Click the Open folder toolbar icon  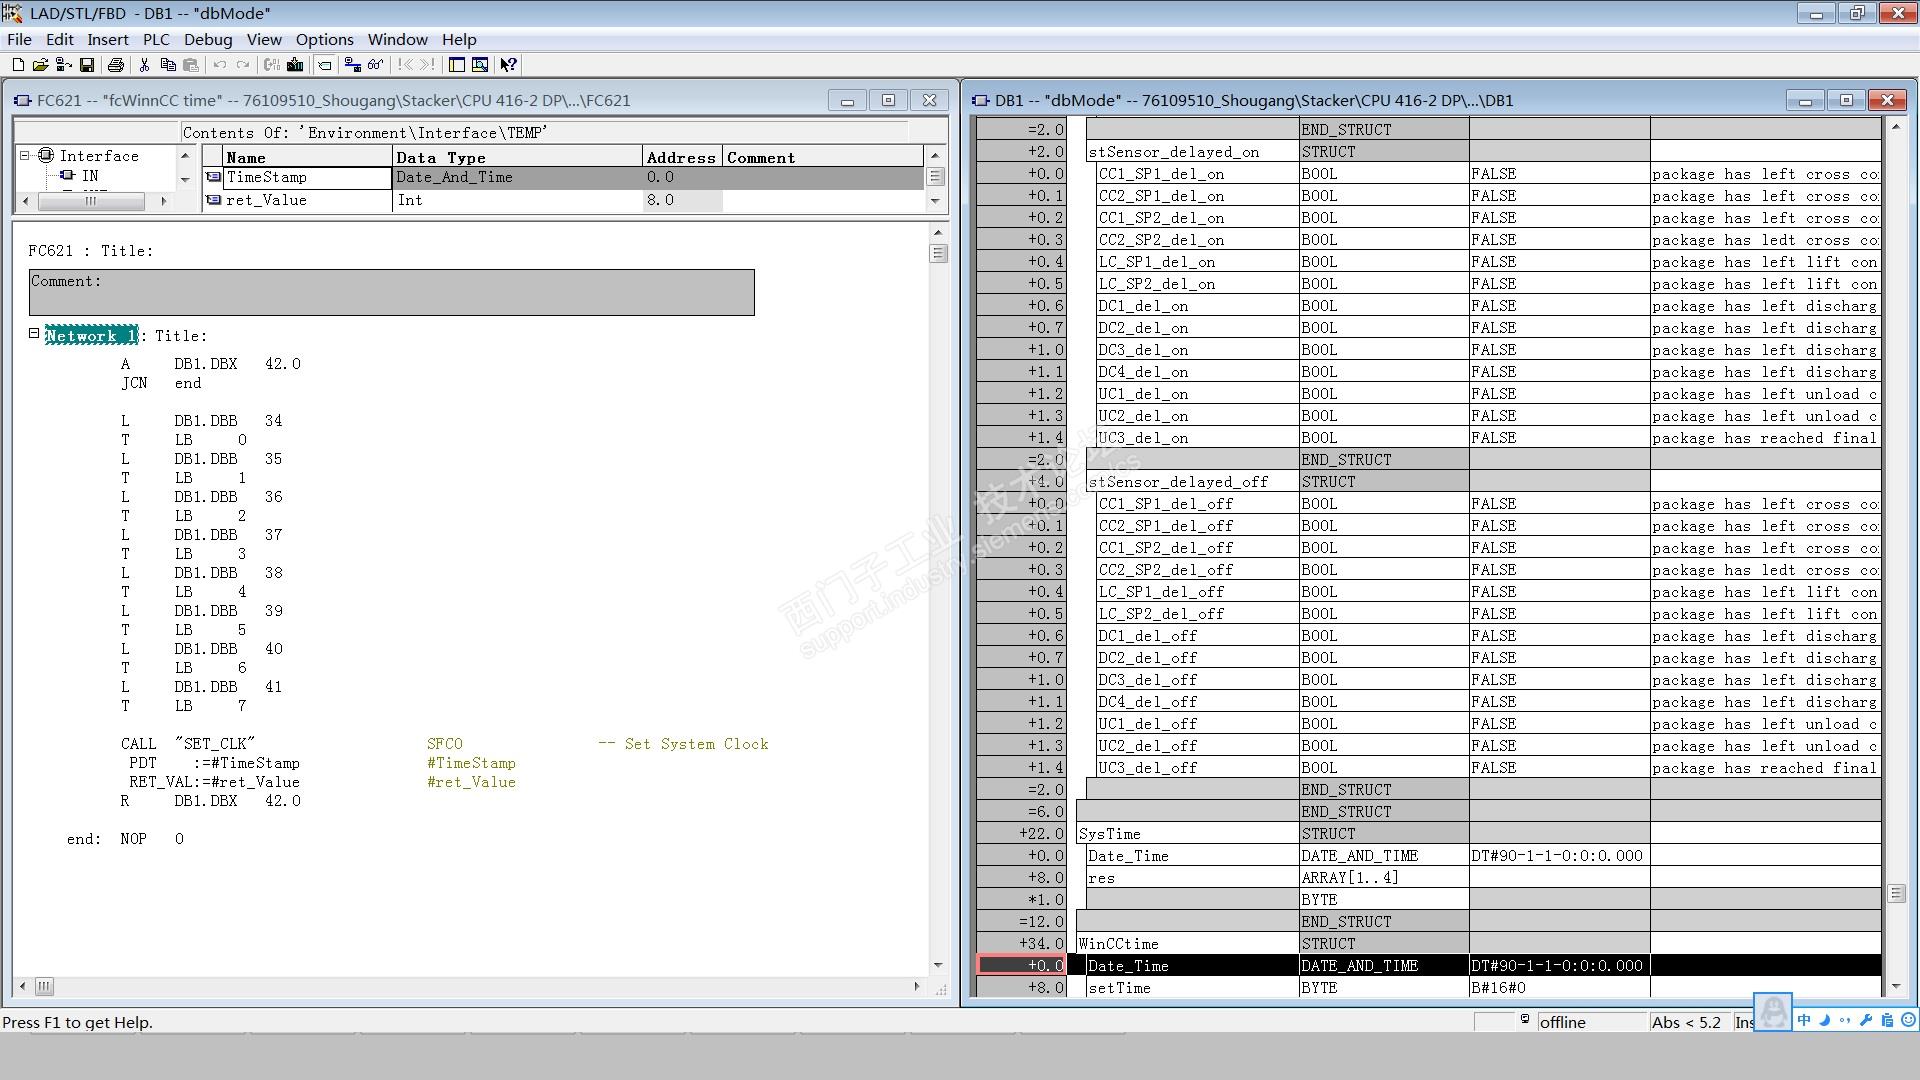40,65
